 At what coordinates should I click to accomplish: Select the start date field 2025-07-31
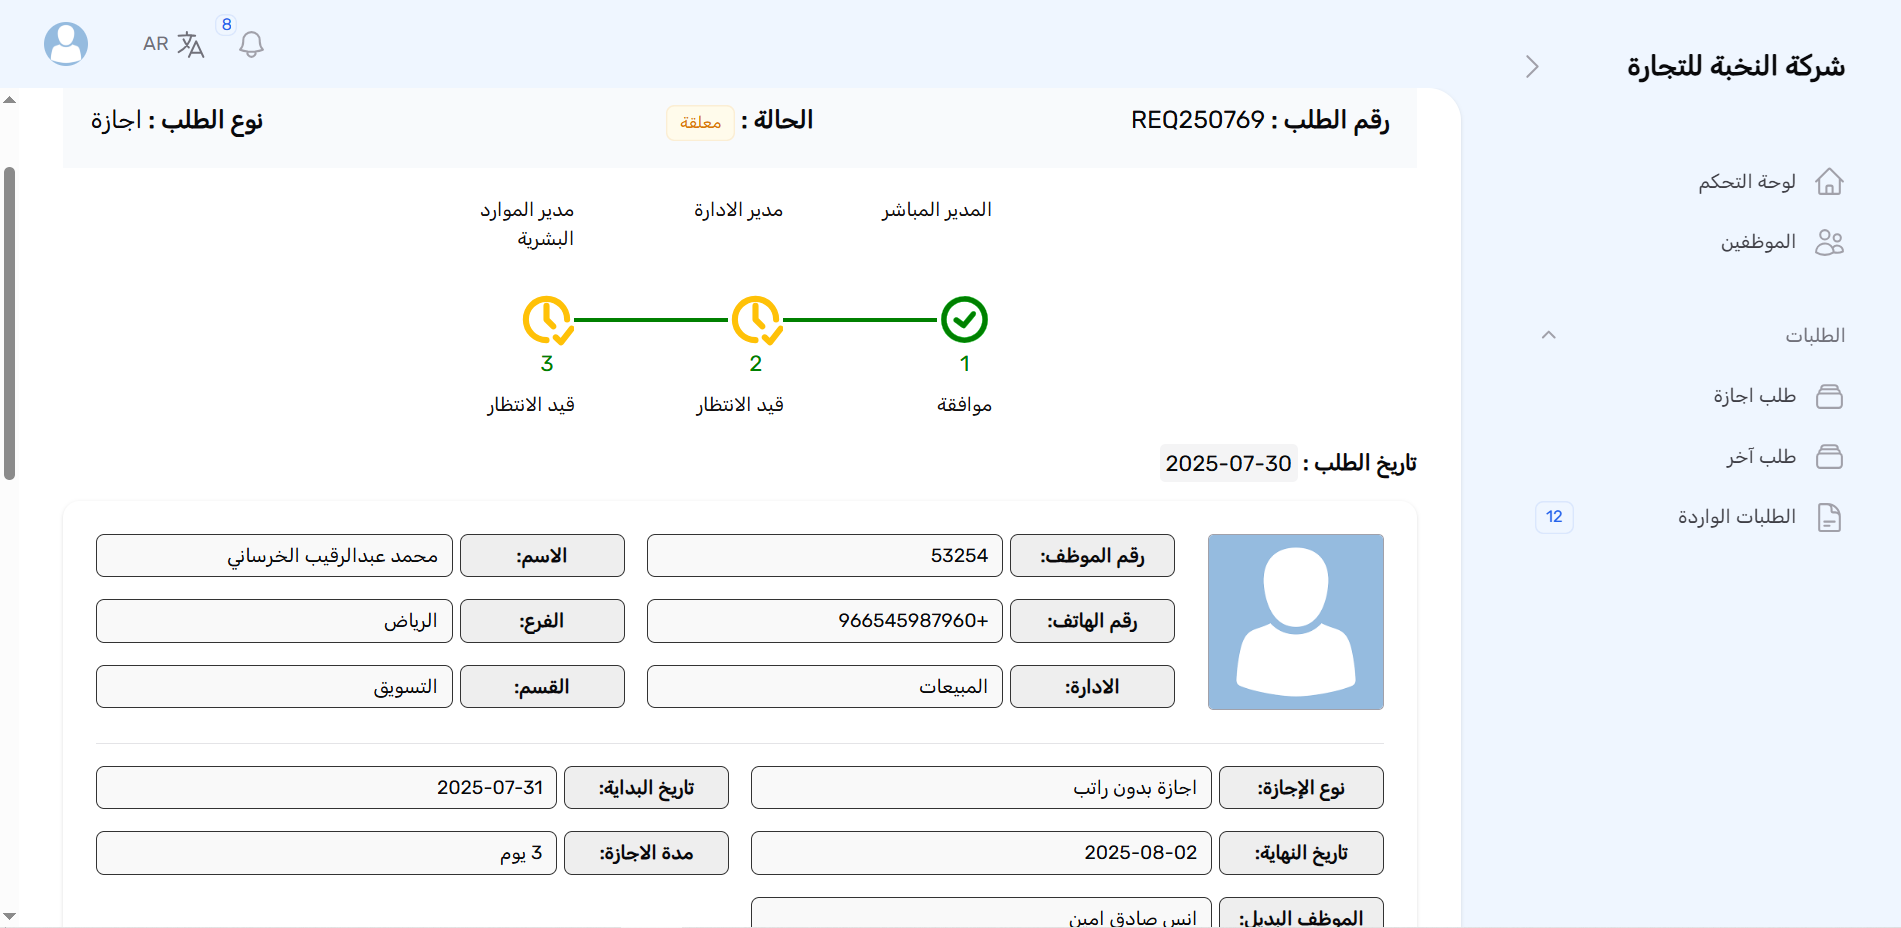click(326, 788)
